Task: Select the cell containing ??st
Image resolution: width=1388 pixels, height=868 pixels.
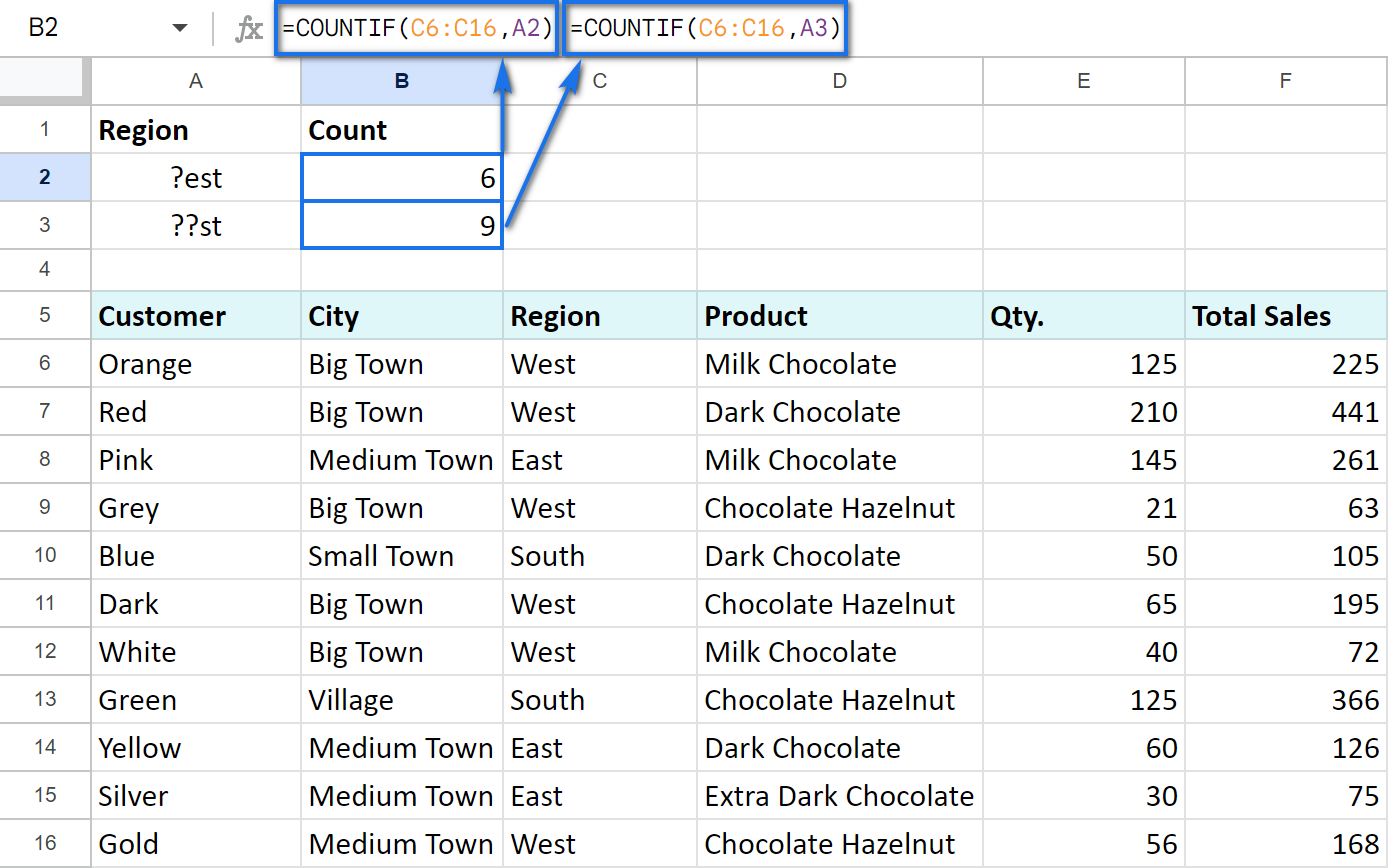Action: click(195, 225)
